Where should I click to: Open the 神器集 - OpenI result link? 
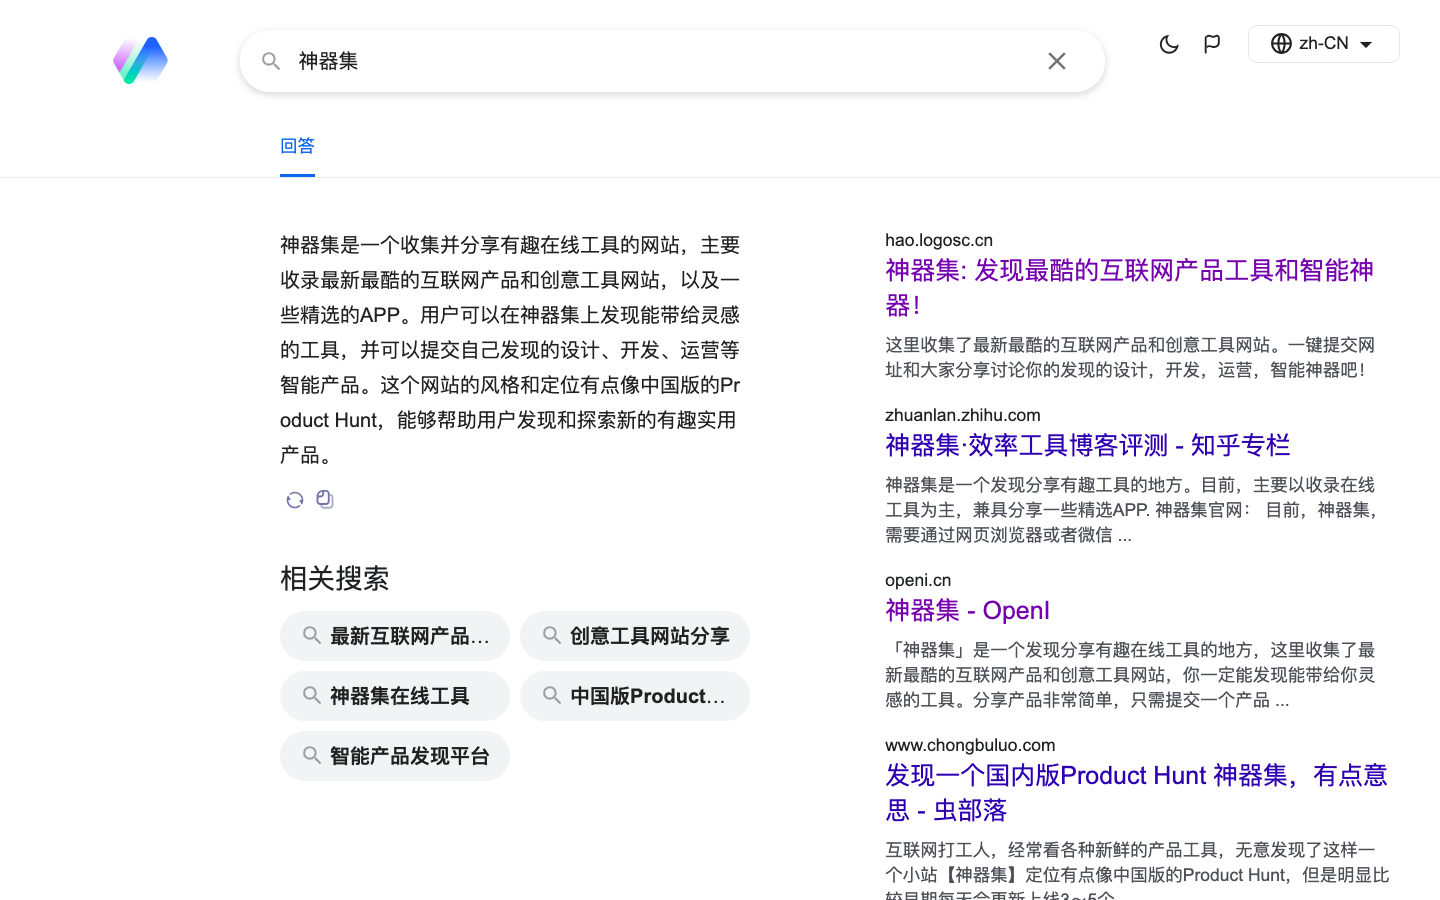coord(967,610)
